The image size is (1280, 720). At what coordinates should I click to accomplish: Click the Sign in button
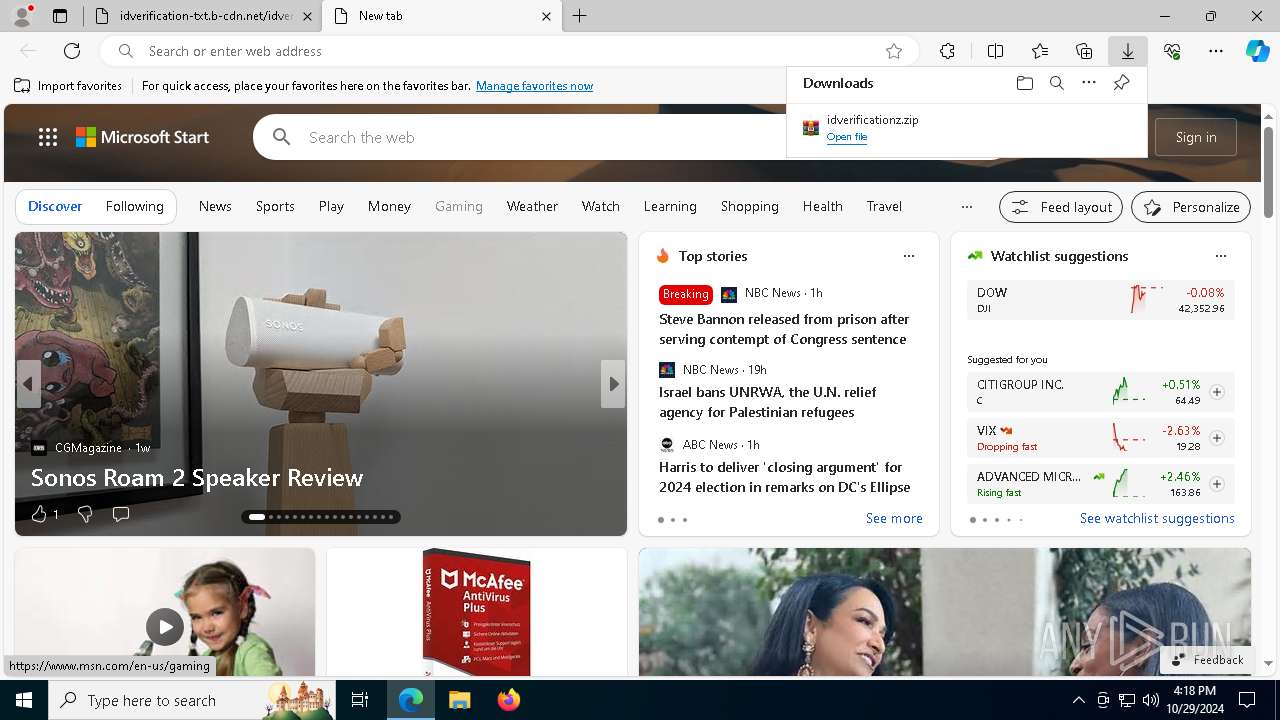(x=1196, y=137)
